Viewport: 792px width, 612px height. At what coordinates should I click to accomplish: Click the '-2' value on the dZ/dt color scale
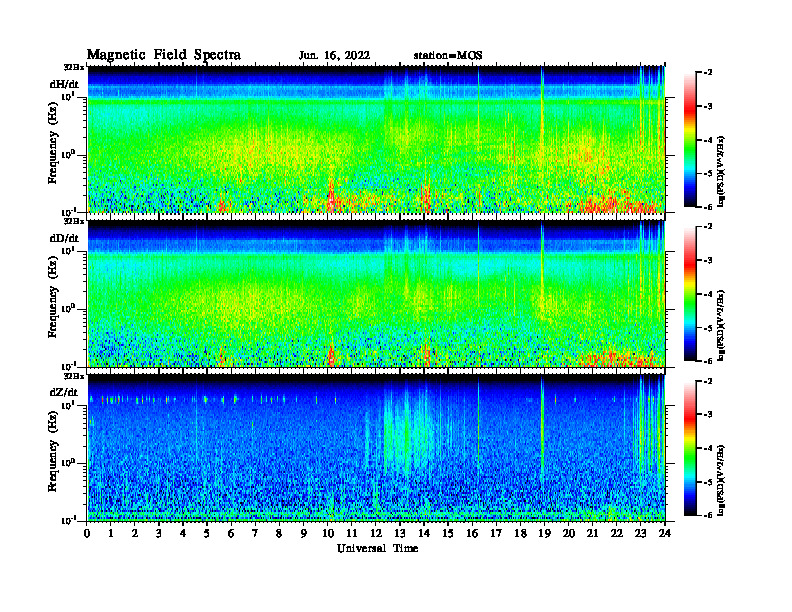pyautogui.click(x=708, y=381)
